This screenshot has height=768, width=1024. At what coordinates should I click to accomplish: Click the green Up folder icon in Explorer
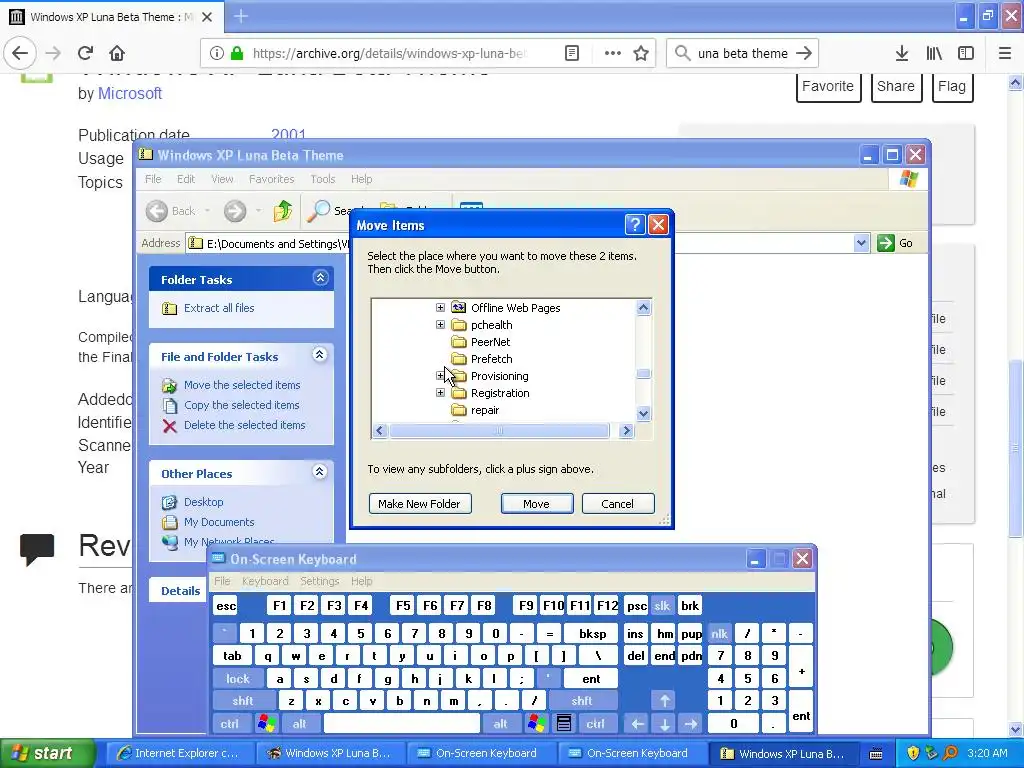click(x=283, y=210)
